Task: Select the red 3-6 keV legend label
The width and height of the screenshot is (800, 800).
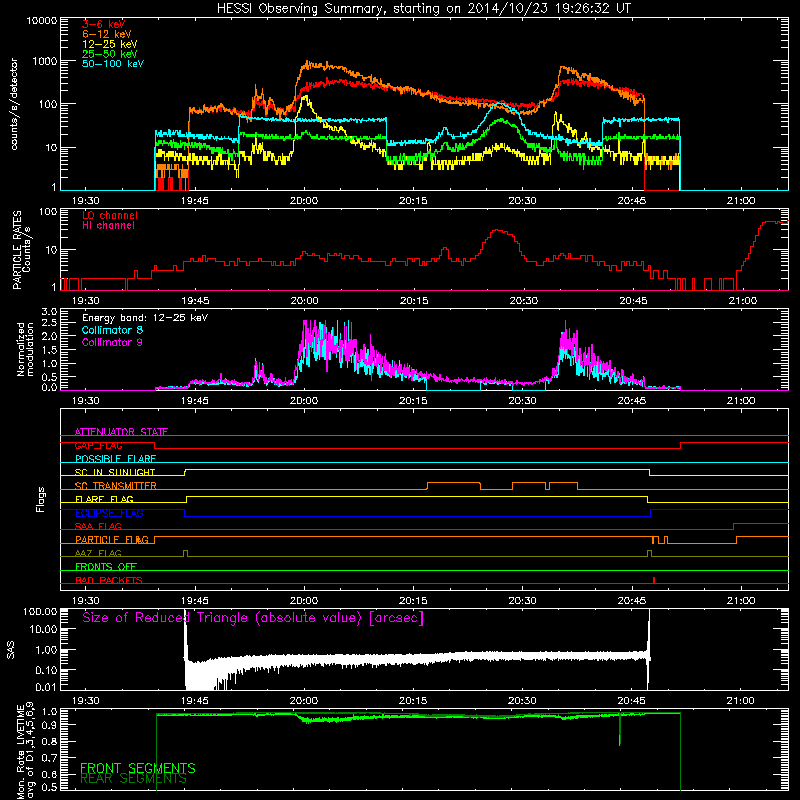Action: [104, 24]
